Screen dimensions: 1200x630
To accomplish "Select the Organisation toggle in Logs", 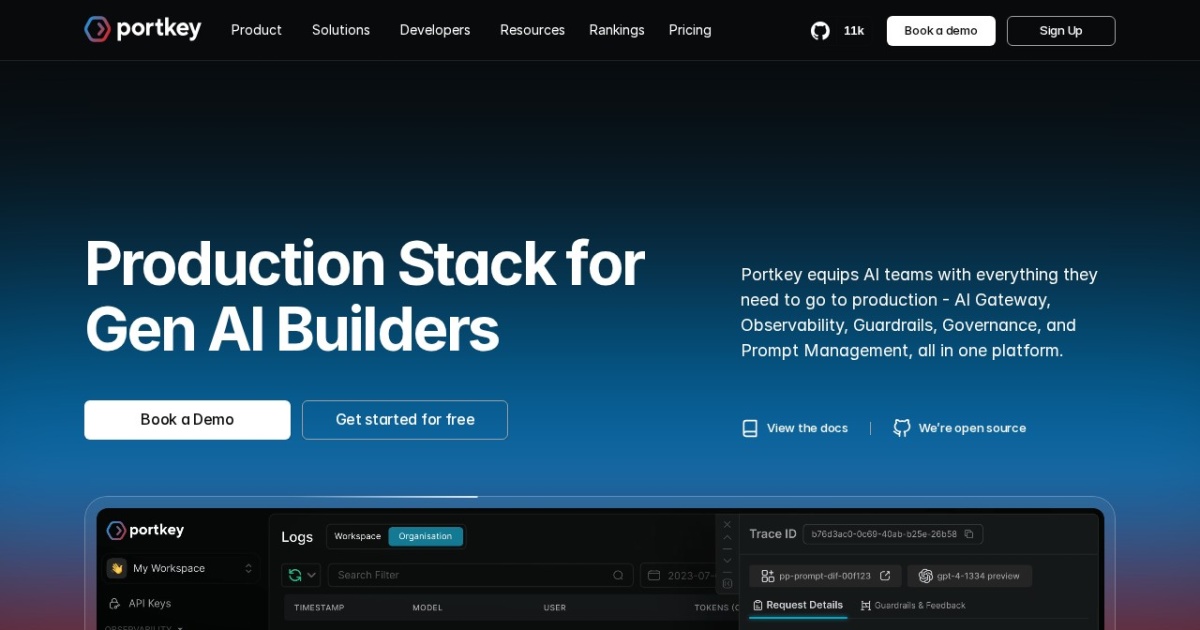I will [426, 536].
